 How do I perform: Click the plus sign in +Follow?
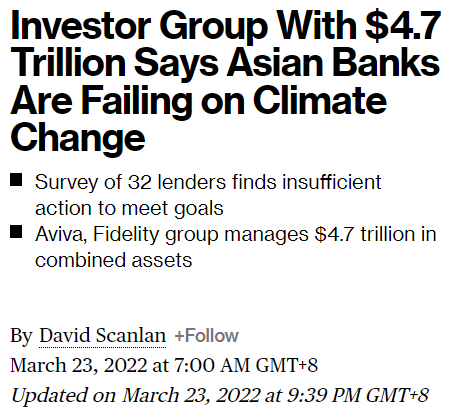[x=179, y=336]
